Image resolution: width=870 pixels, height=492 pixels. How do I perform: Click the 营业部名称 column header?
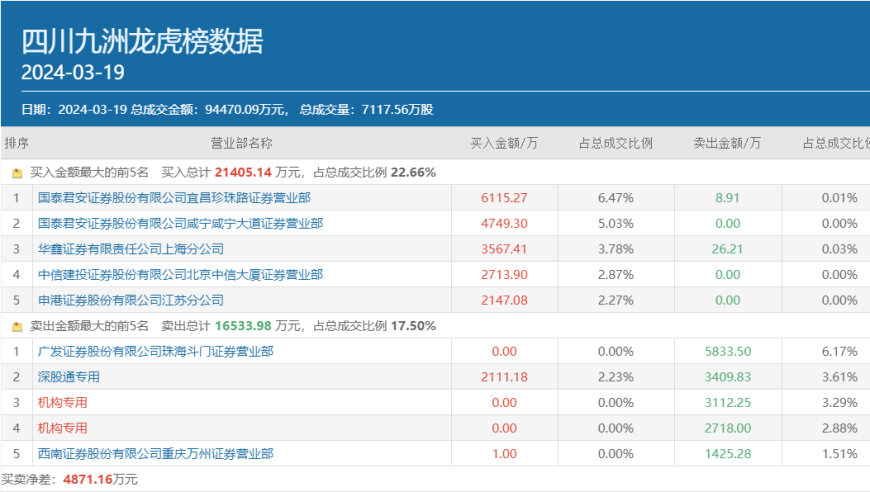point(241,144)
